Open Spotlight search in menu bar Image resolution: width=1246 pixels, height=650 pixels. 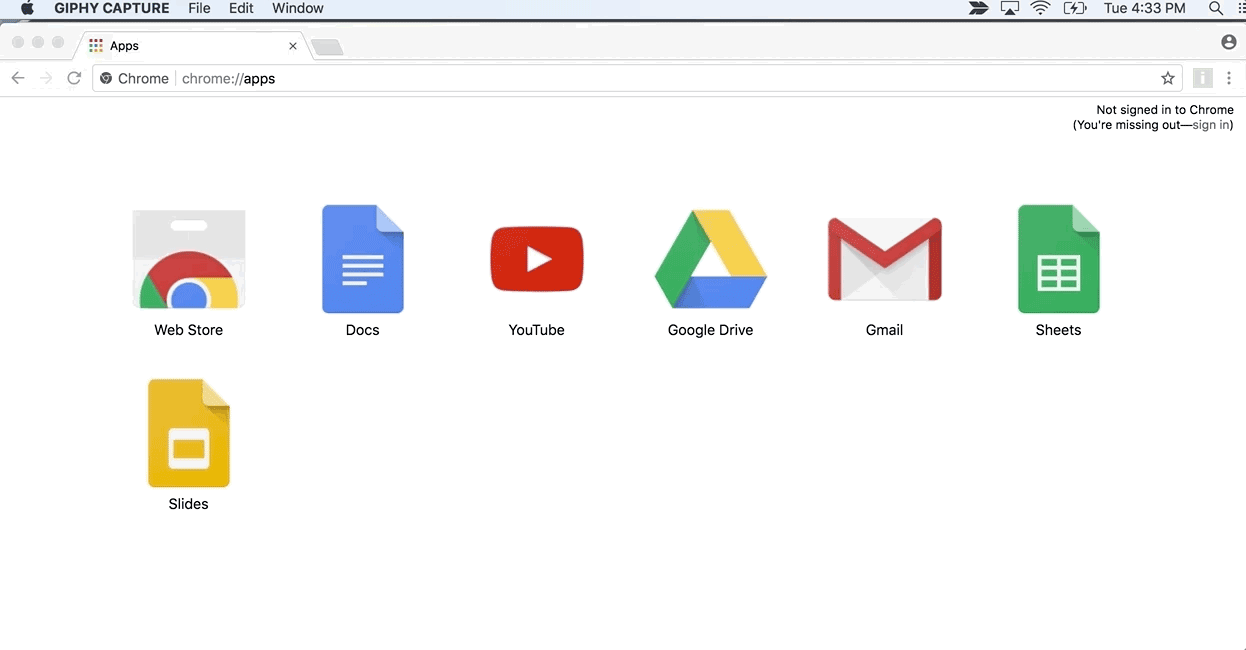1216,8
